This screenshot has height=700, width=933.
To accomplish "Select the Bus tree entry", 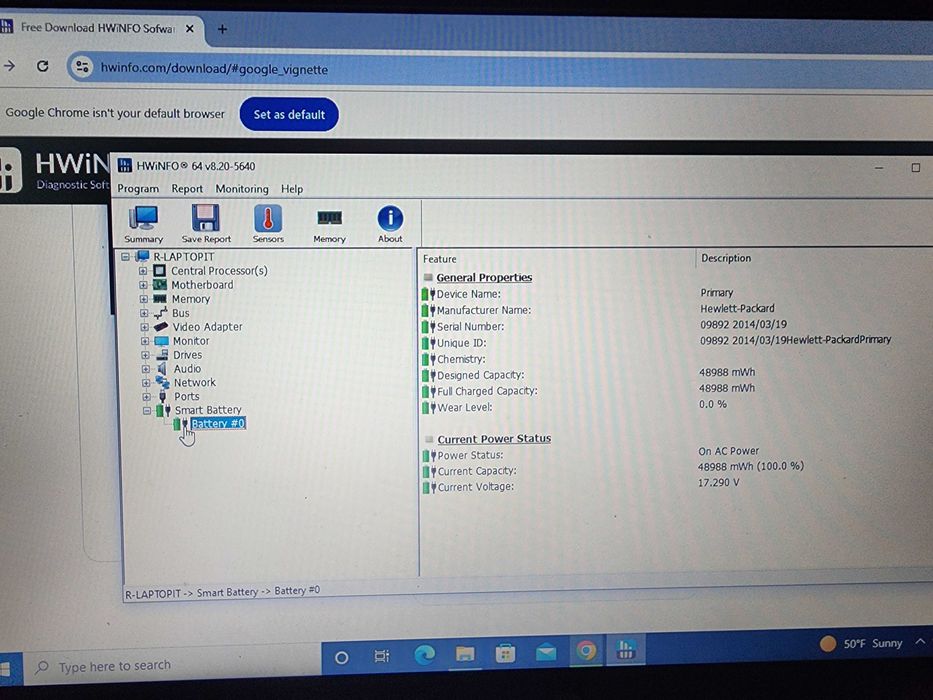I will (x=180, y=313).
